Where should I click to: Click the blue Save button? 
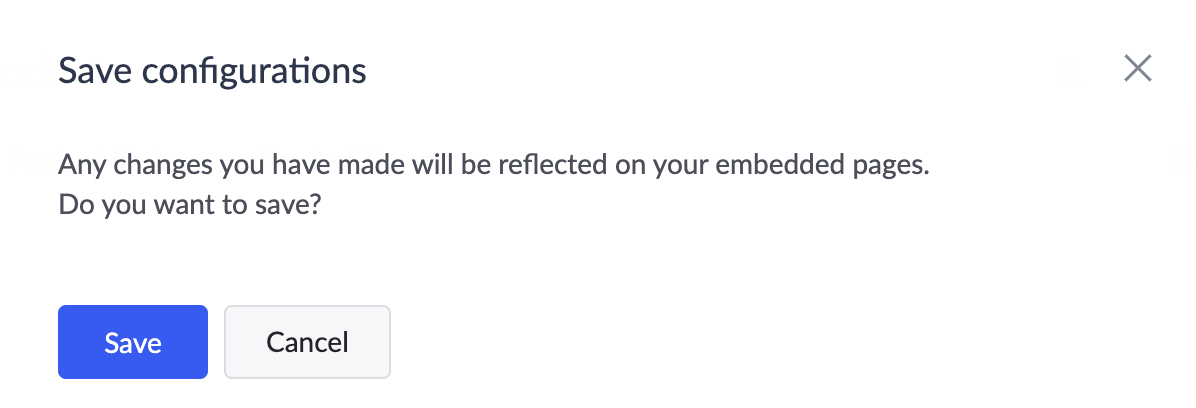(x=132, y=342)
